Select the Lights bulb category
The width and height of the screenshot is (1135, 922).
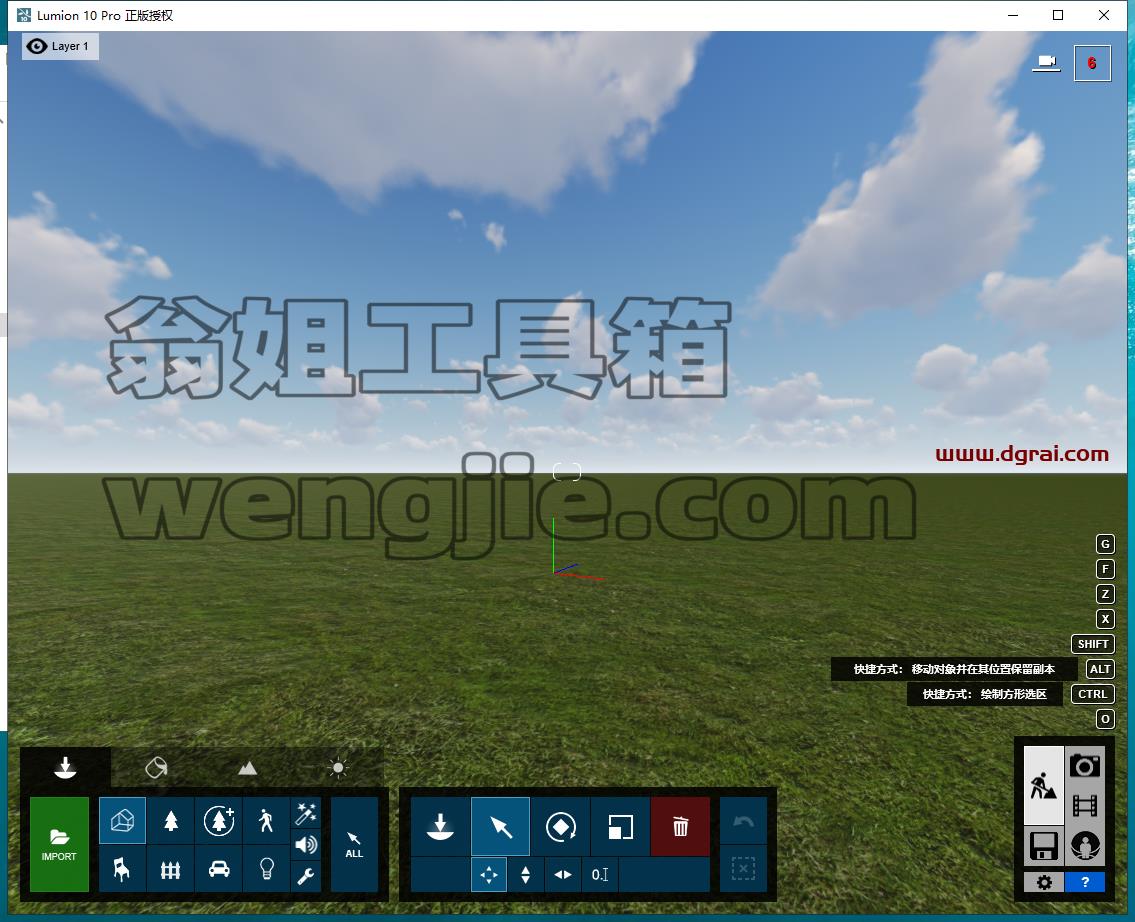(266, 868)
